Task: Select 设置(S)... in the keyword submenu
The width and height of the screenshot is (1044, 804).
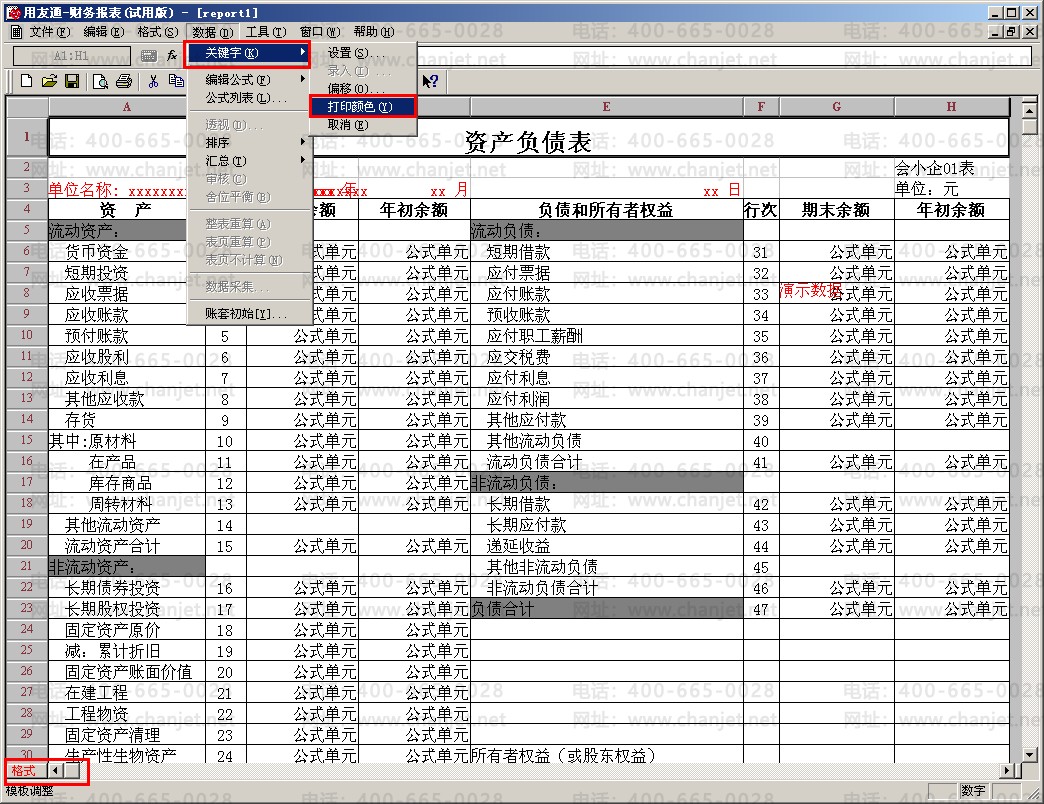Action: coord(363,53)
